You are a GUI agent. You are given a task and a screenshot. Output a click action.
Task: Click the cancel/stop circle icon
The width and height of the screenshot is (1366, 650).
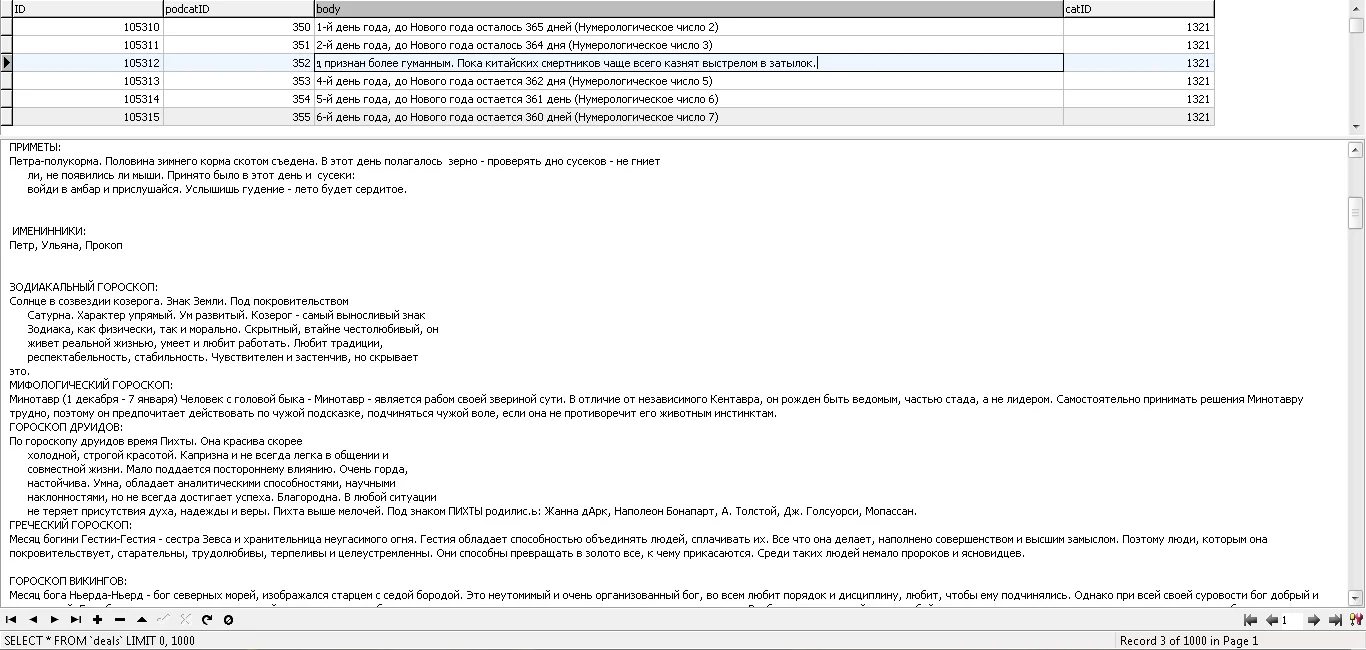(x=228, y=620)
